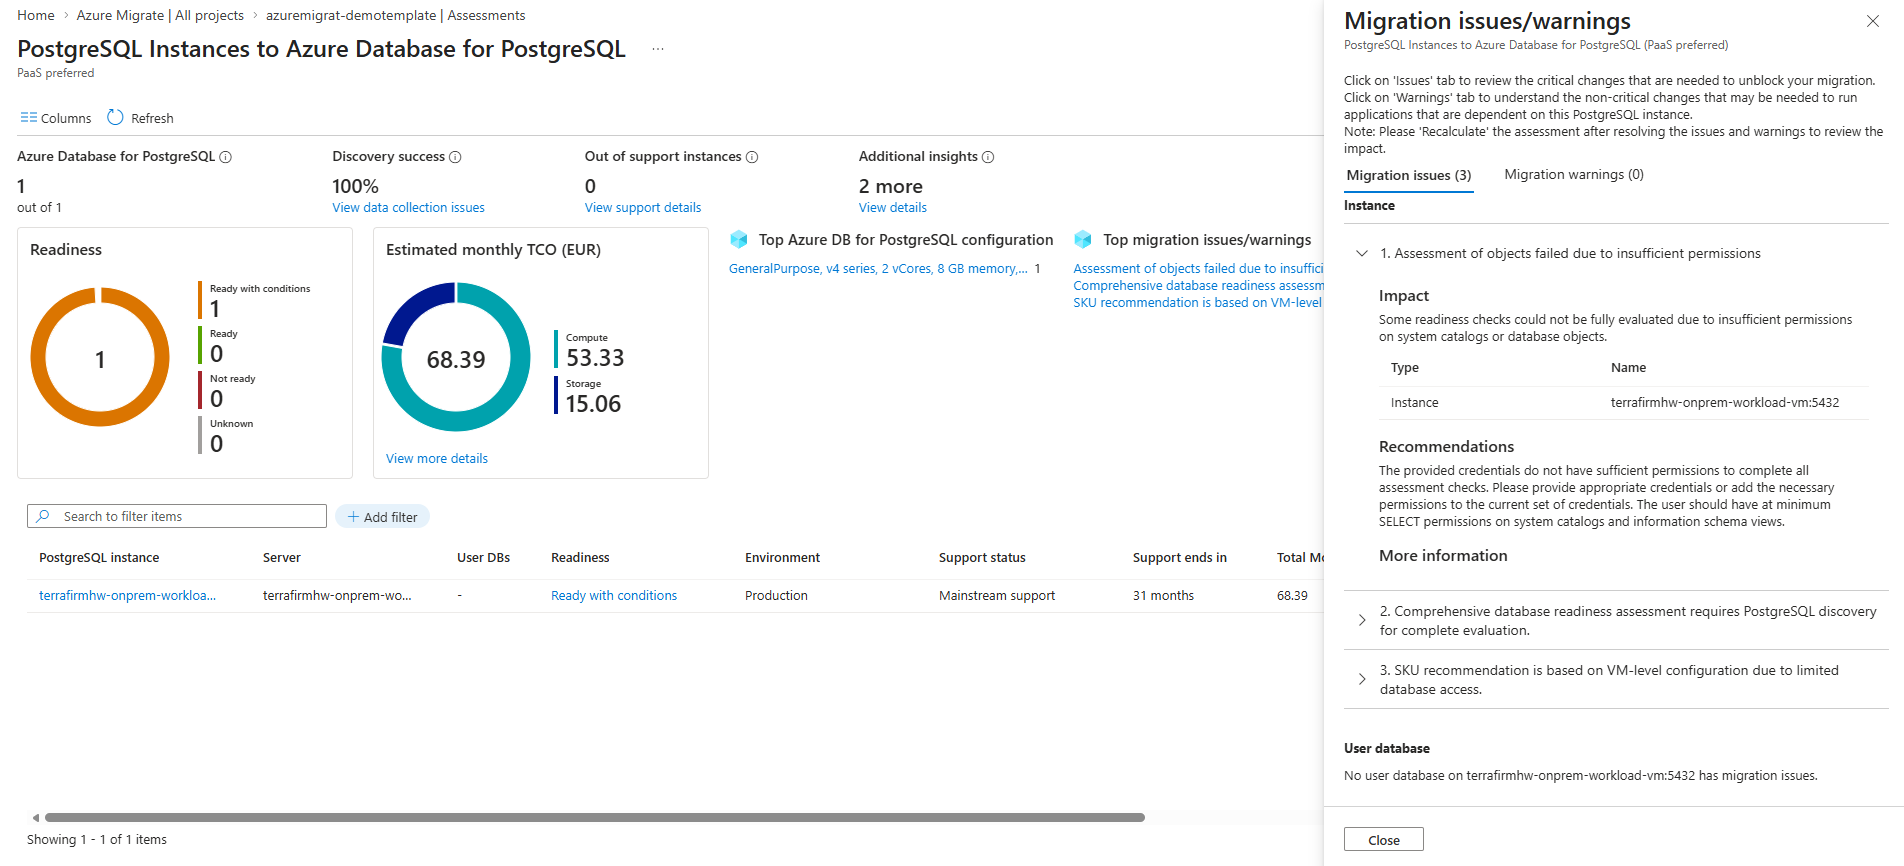The image size is (1904, 866).
Task: Click the search magnifier icon in filter box
Action: click(x=43, y=516)
